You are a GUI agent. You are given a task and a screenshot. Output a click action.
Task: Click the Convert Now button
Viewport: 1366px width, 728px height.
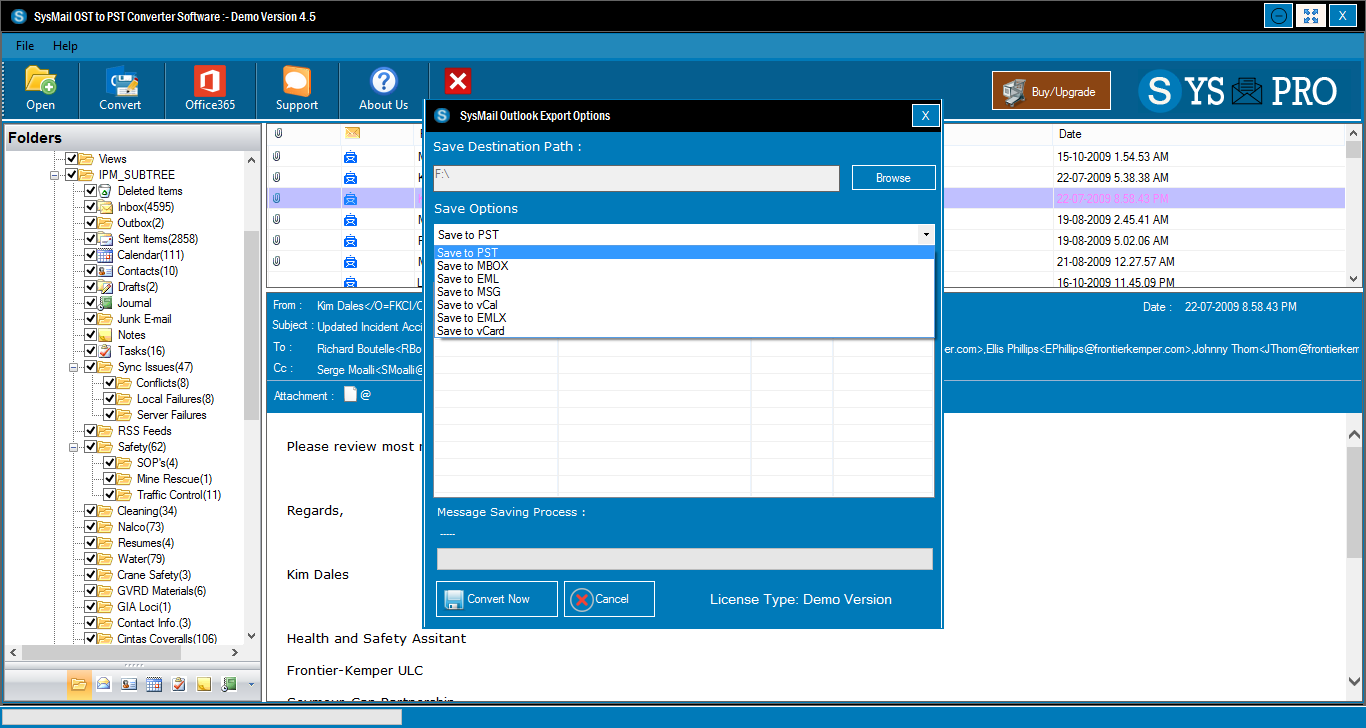pos(497,599)
